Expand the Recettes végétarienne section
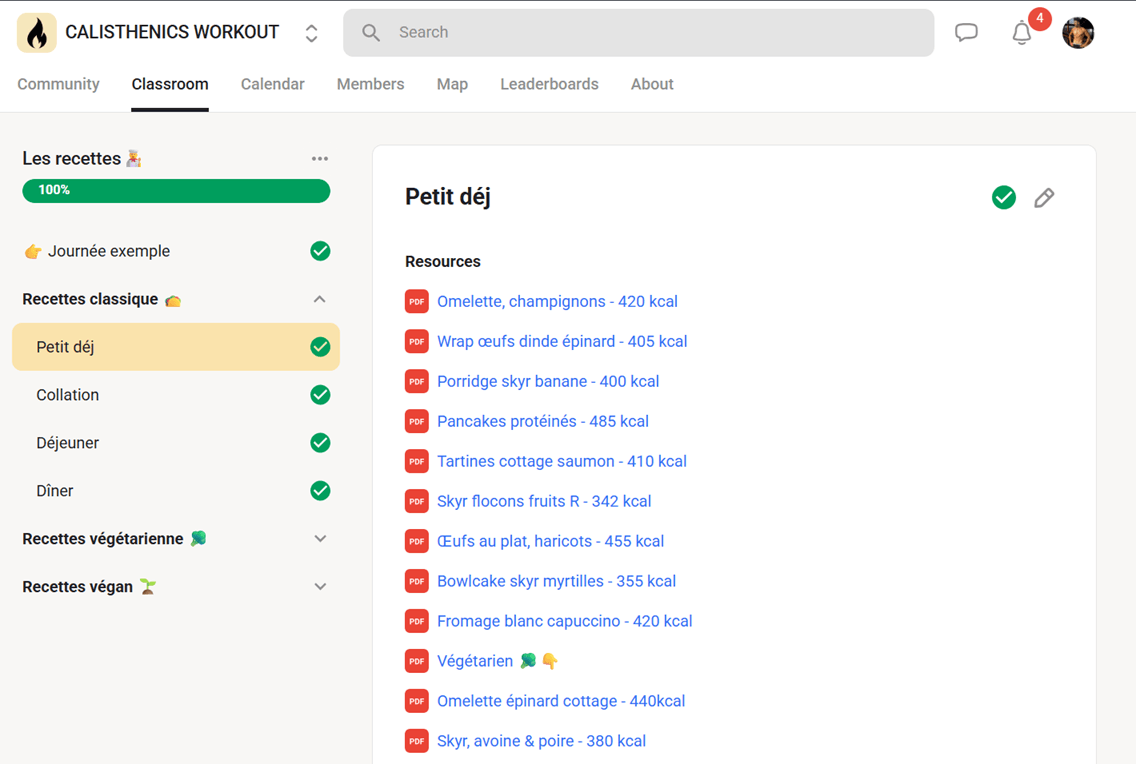 [320, 539]
